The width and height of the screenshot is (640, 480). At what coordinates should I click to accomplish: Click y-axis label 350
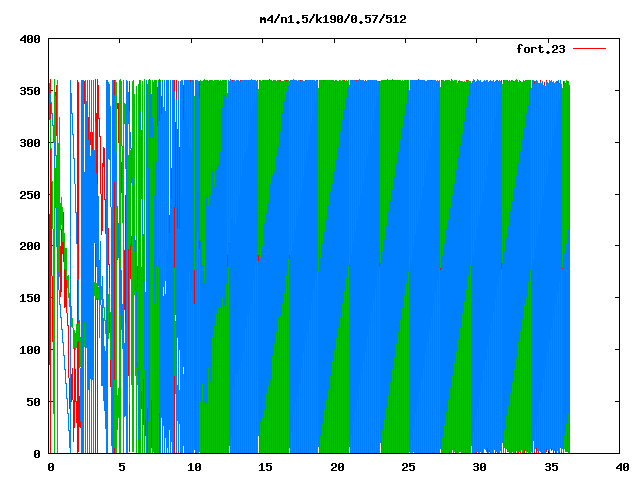click(x=30, y=91)
